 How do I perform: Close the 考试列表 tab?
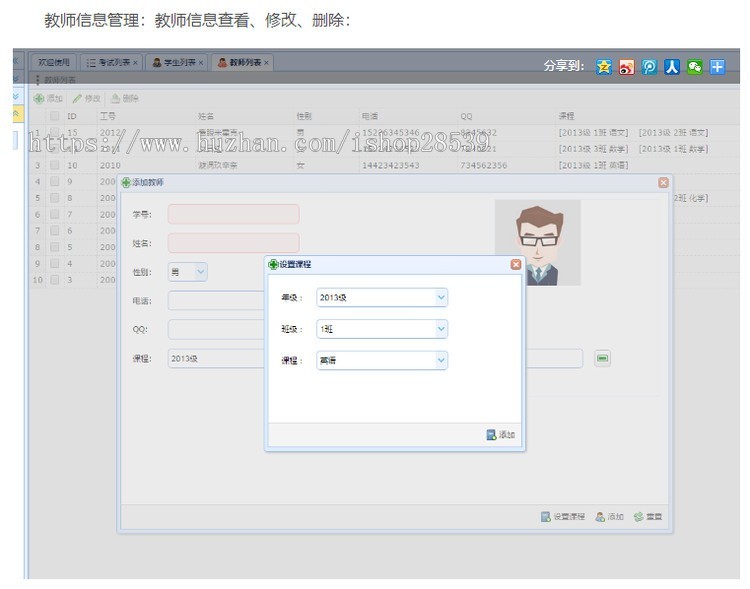click(x=135, y=63)
